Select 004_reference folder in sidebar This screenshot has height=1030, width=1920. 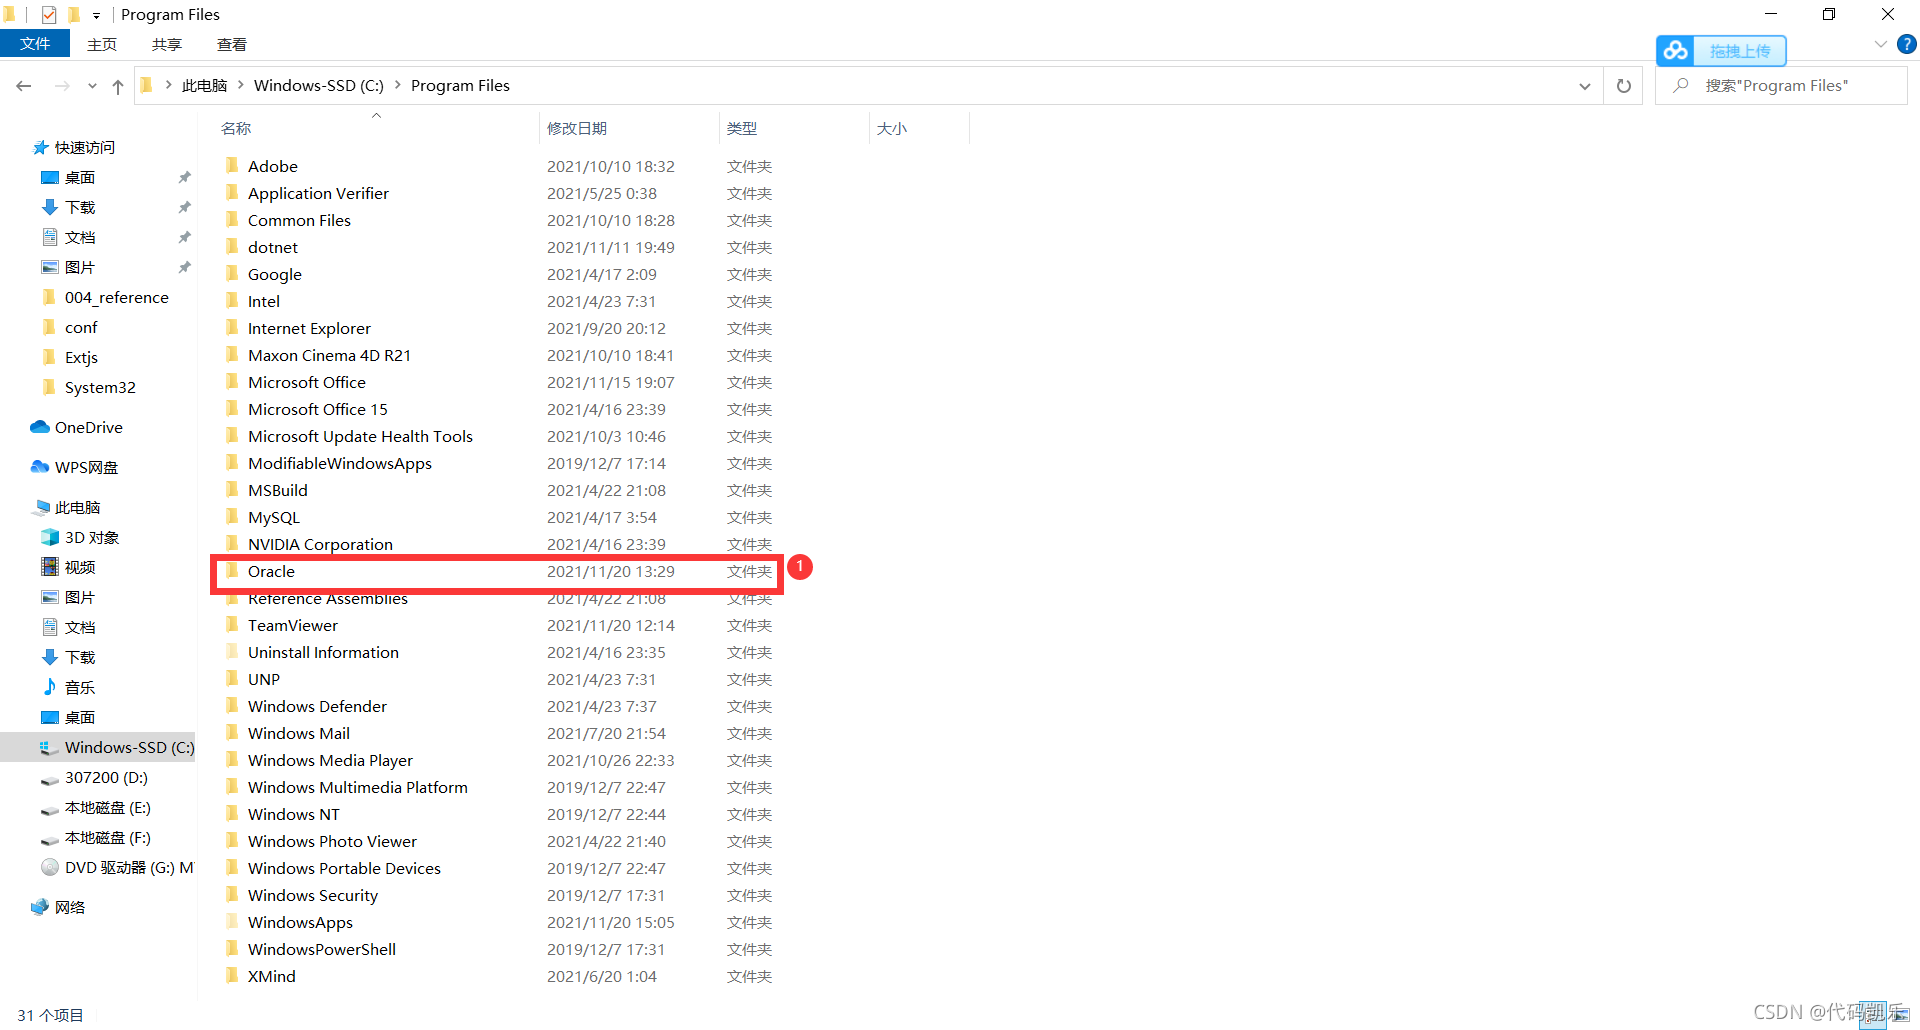tap(105, 297)
